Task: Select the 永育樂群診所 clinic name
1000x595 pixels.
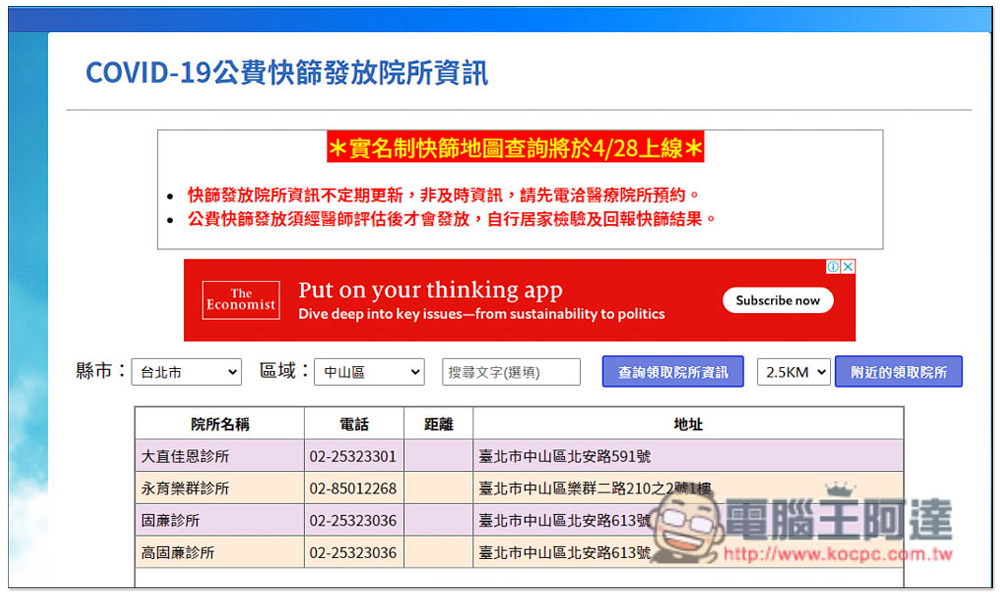Action: click(x=185, y=488)
